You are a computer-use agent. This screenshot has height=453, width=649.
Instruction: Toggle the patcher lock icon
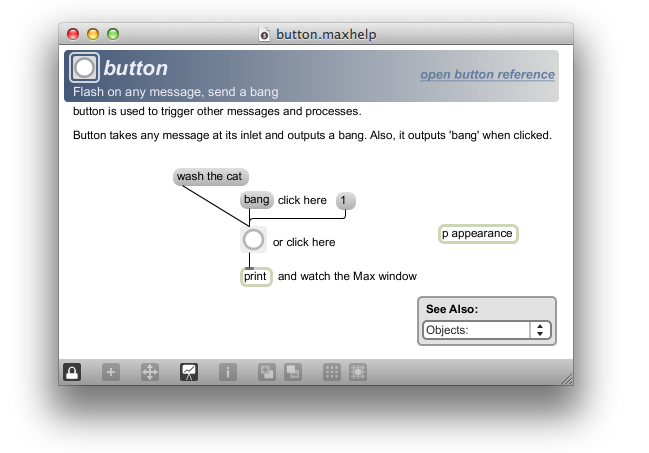click(x=72, y=372)
